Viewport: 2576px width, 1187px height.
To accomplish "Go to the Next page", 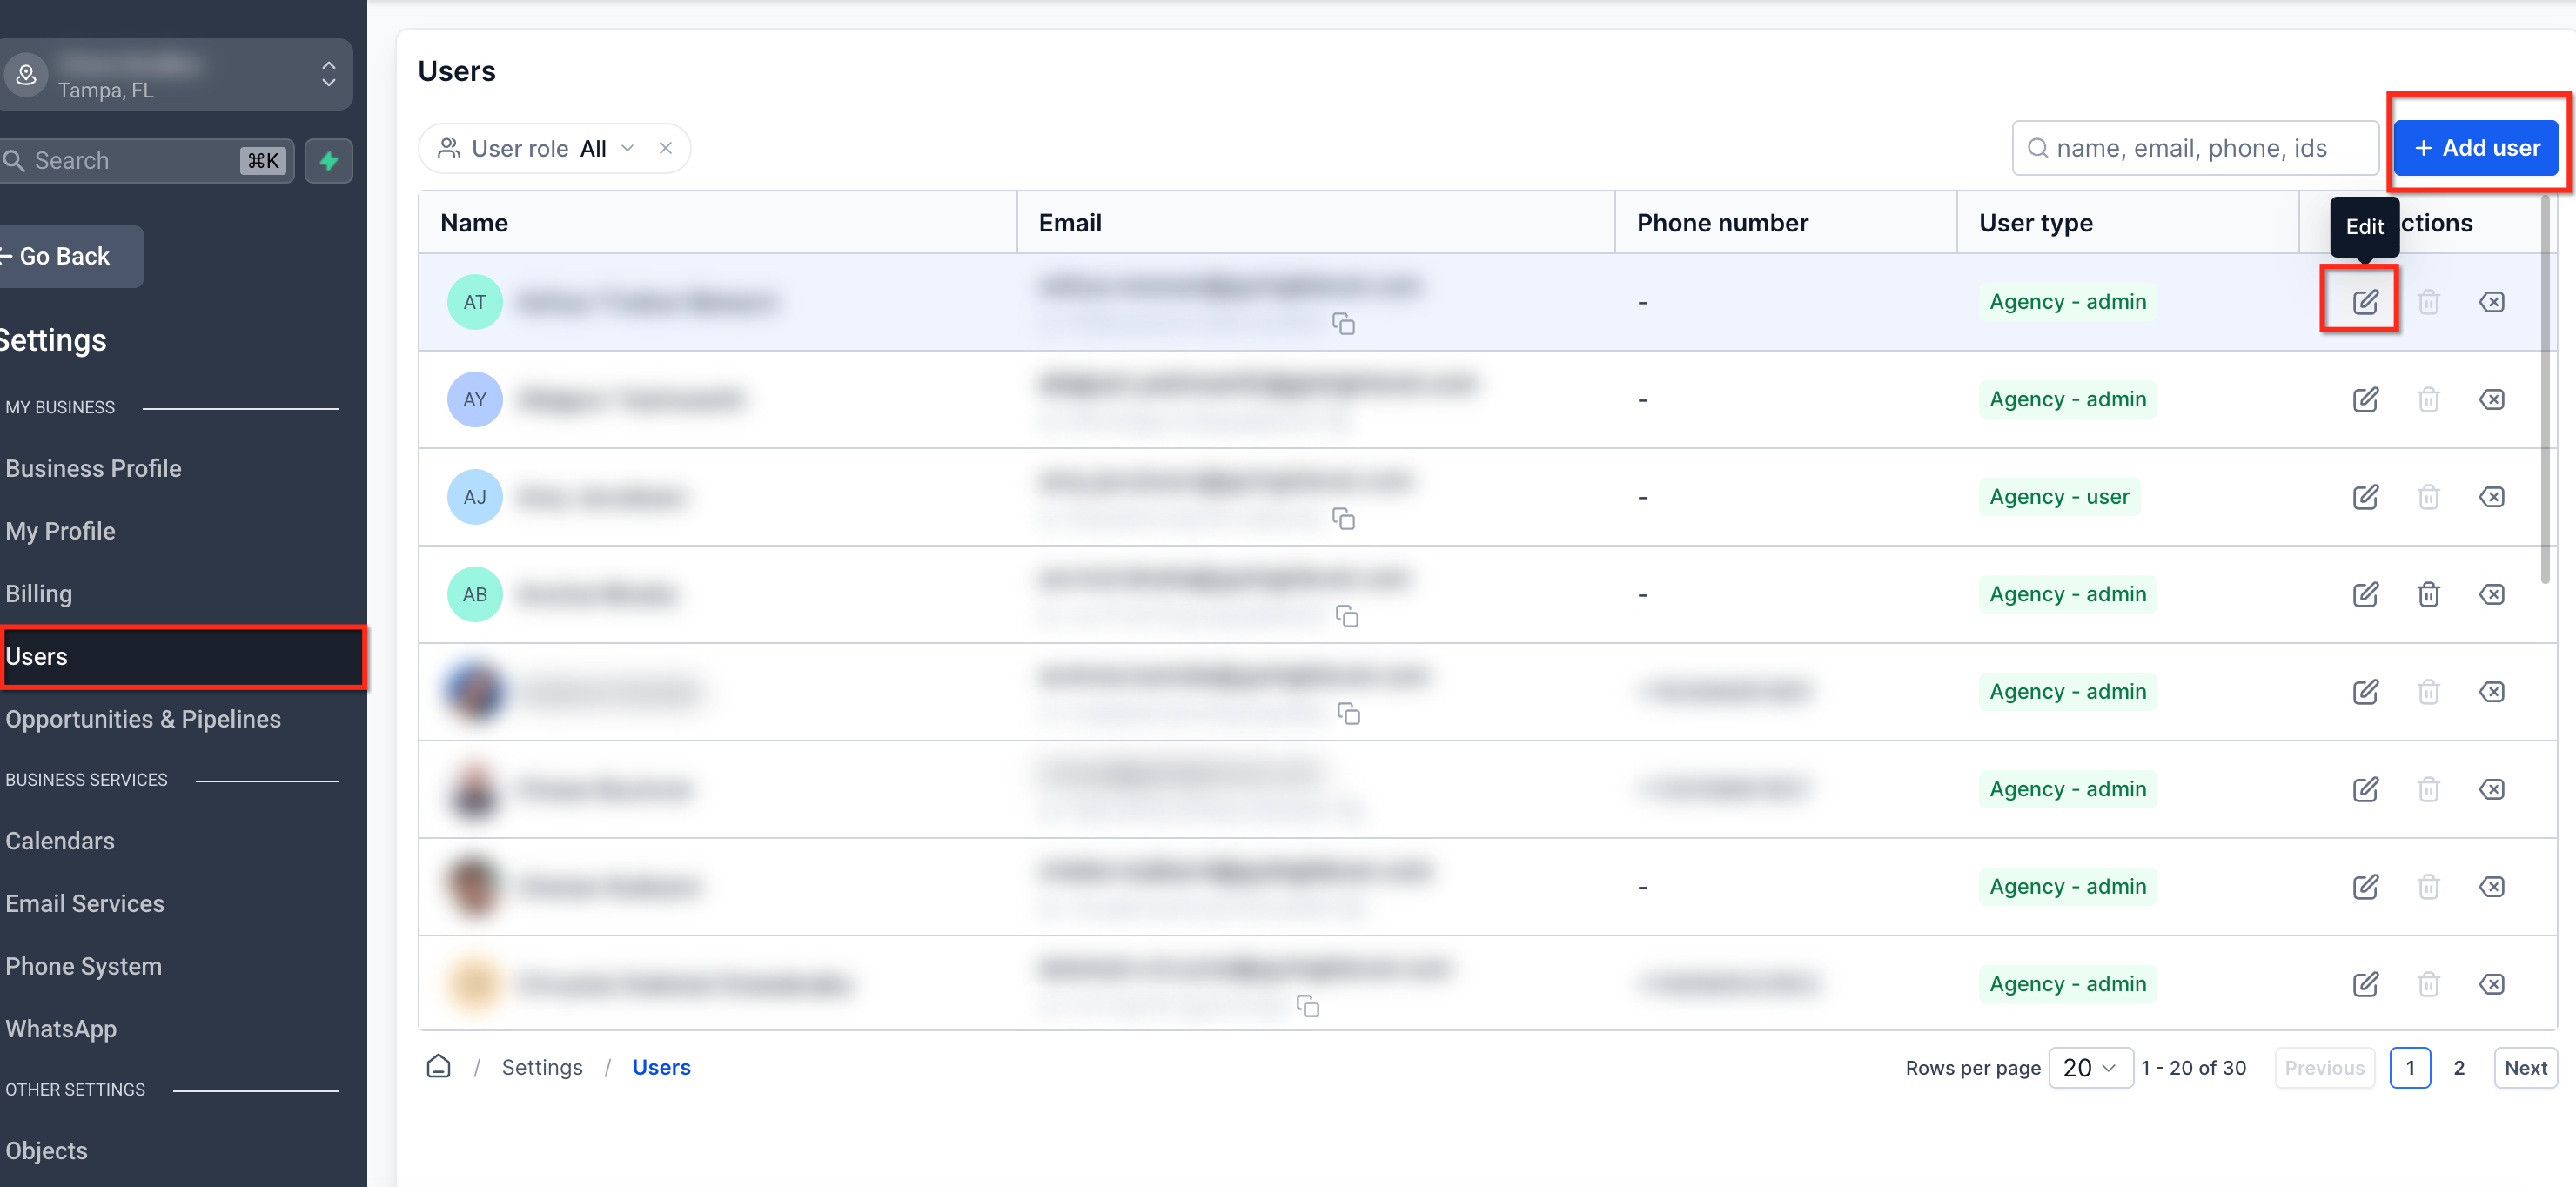I will tap(2525, 1067).
